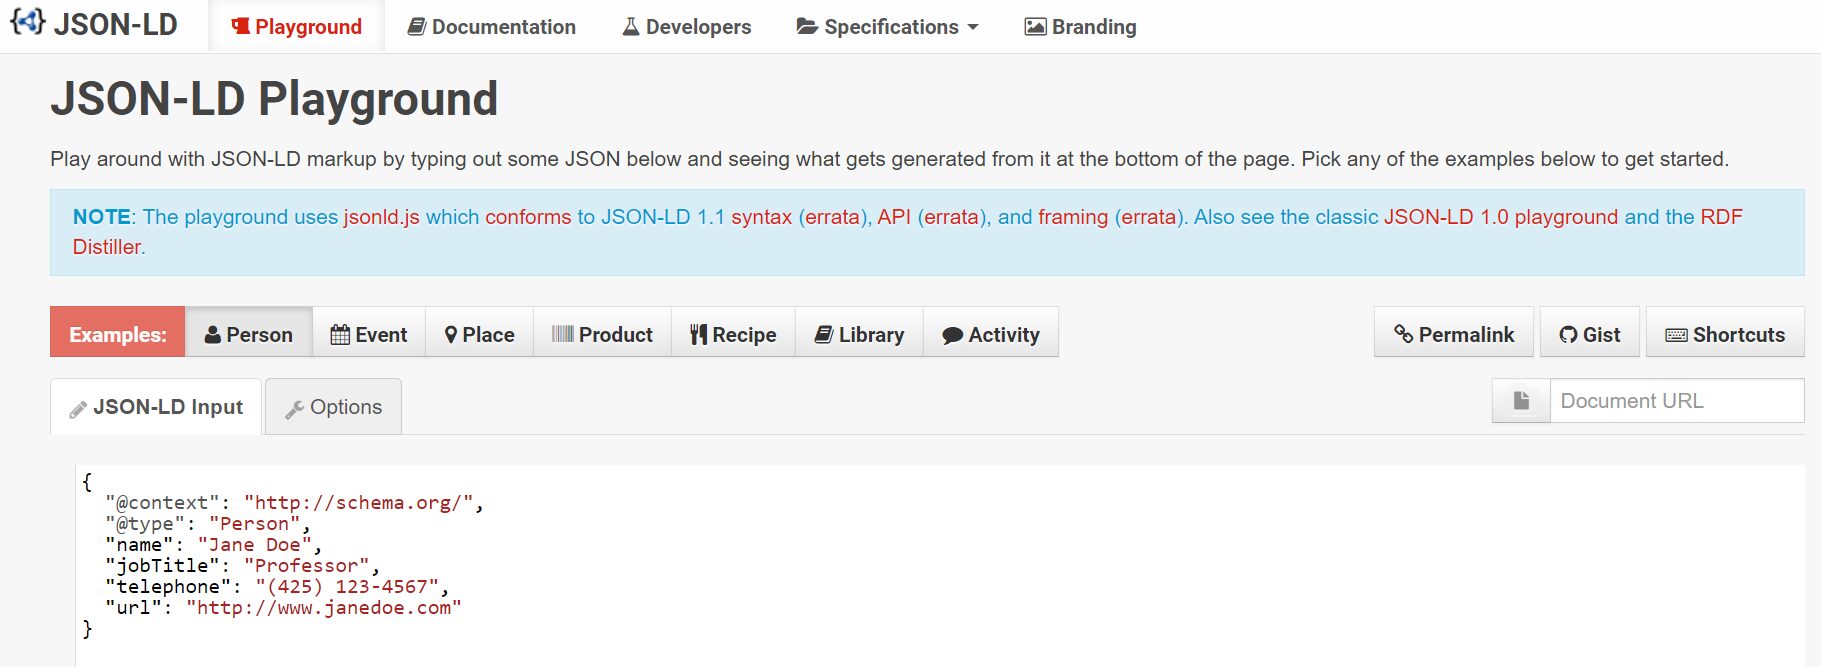The image size is (1821, 667).
Task: Click the JSON-LD brand name text
Action: [115, 24]
